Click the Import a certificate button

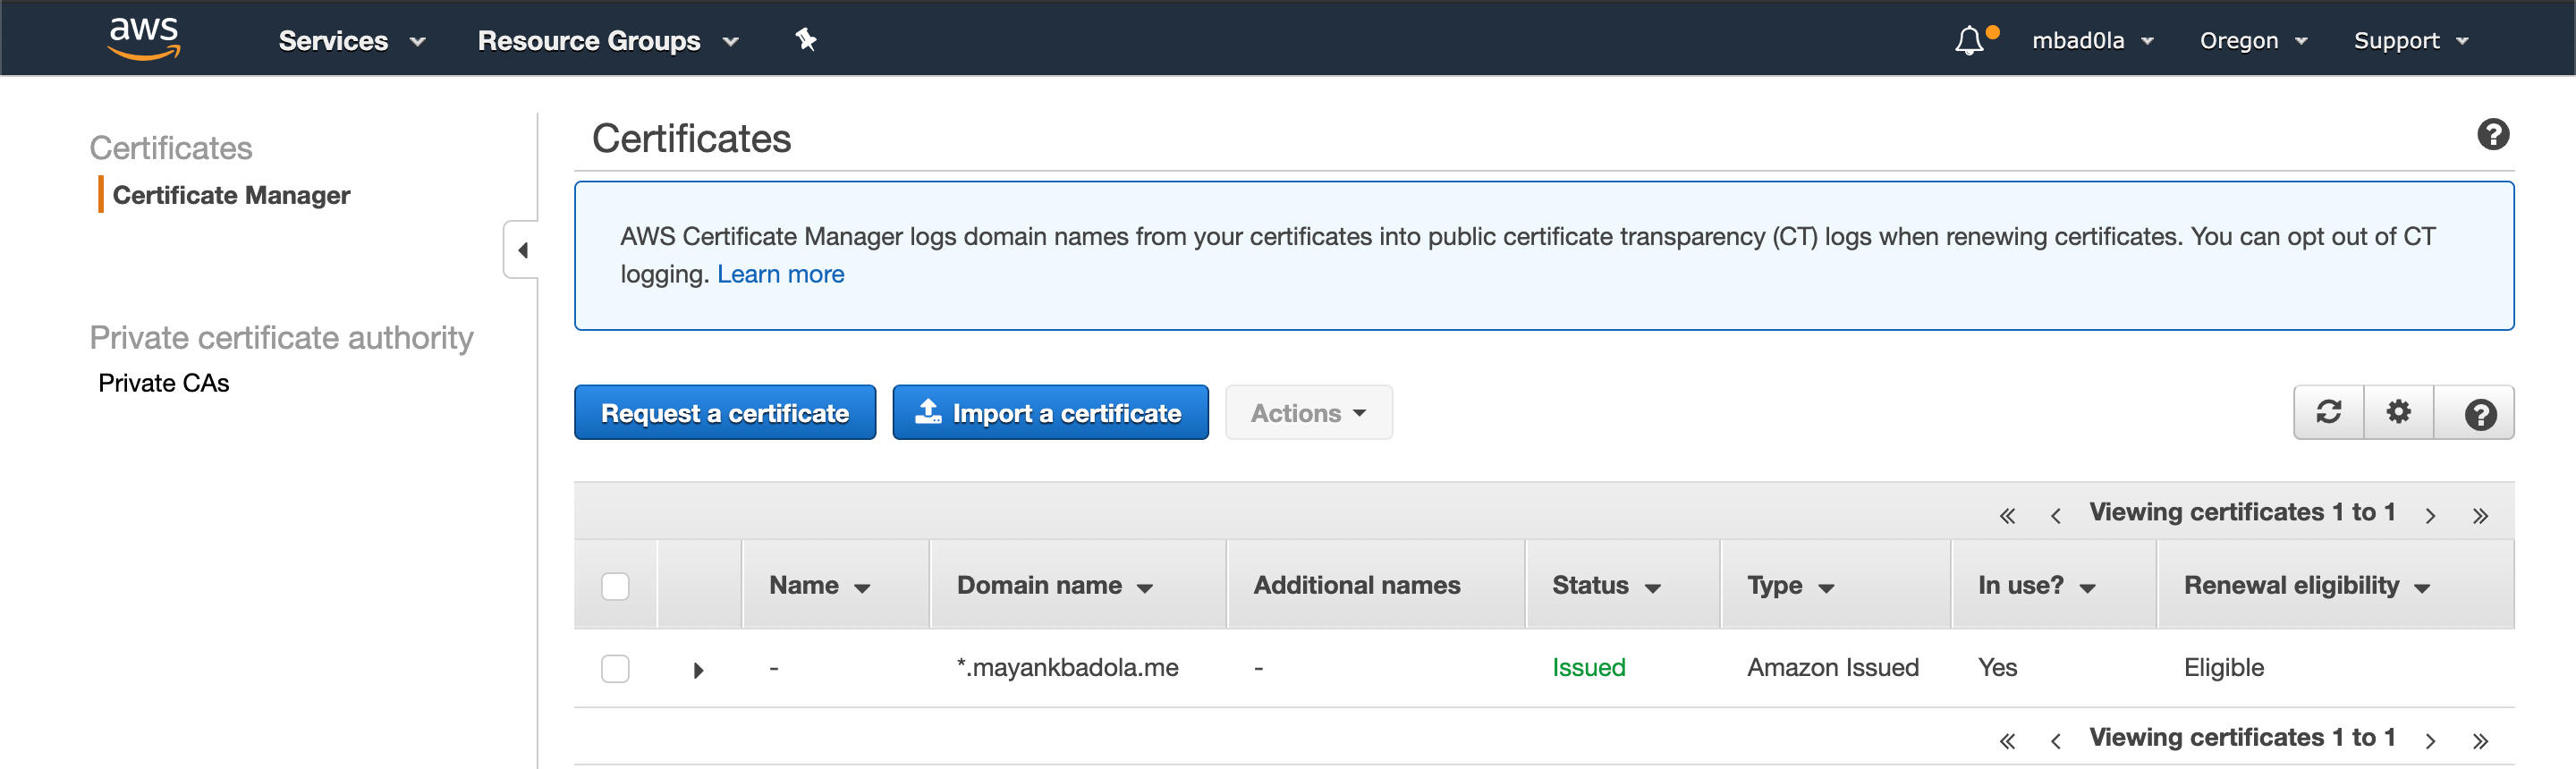[1050, 412]
